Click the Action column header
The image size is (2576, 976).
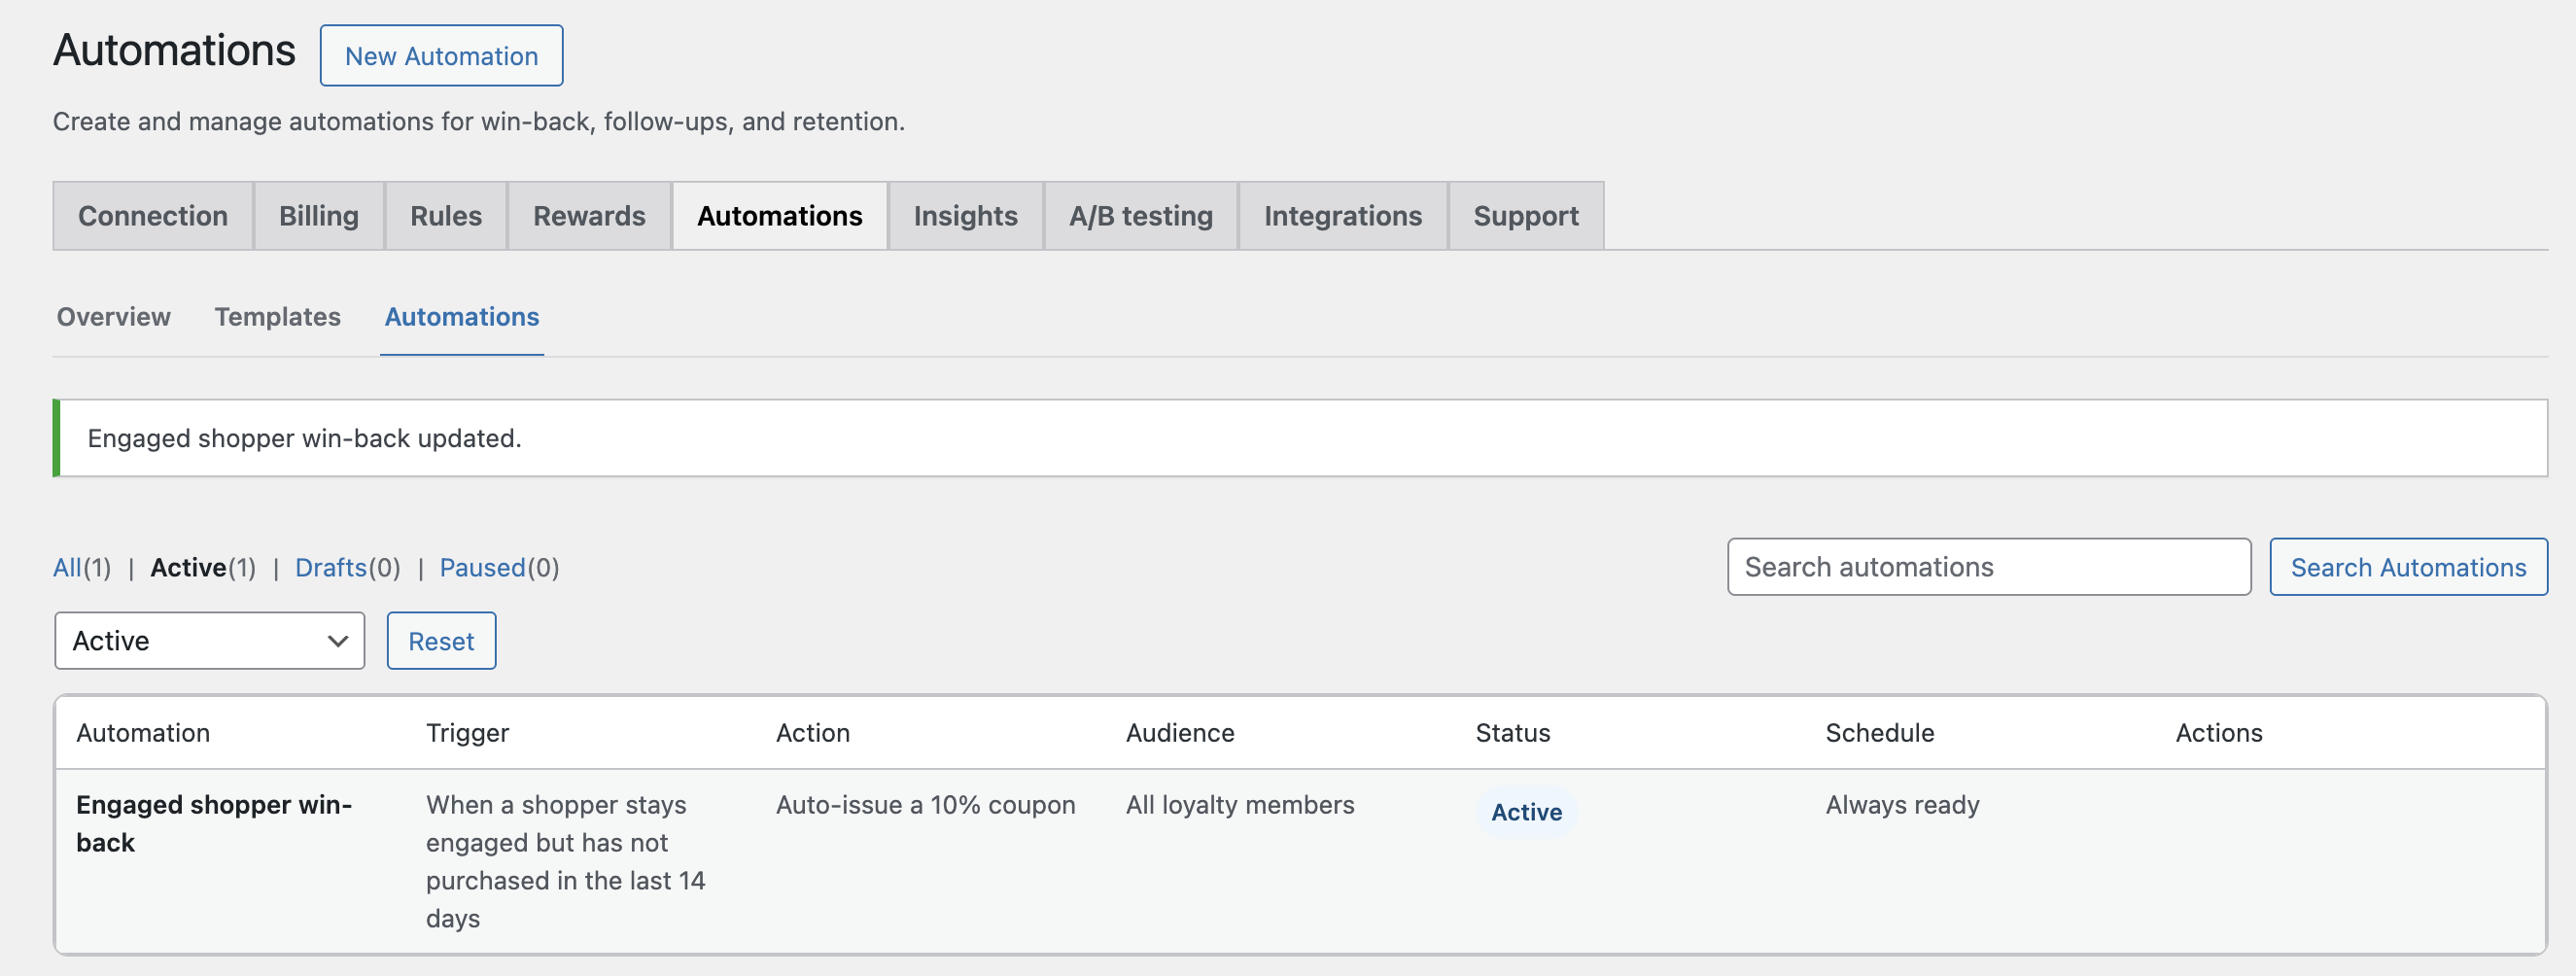(x=813, y=733)
